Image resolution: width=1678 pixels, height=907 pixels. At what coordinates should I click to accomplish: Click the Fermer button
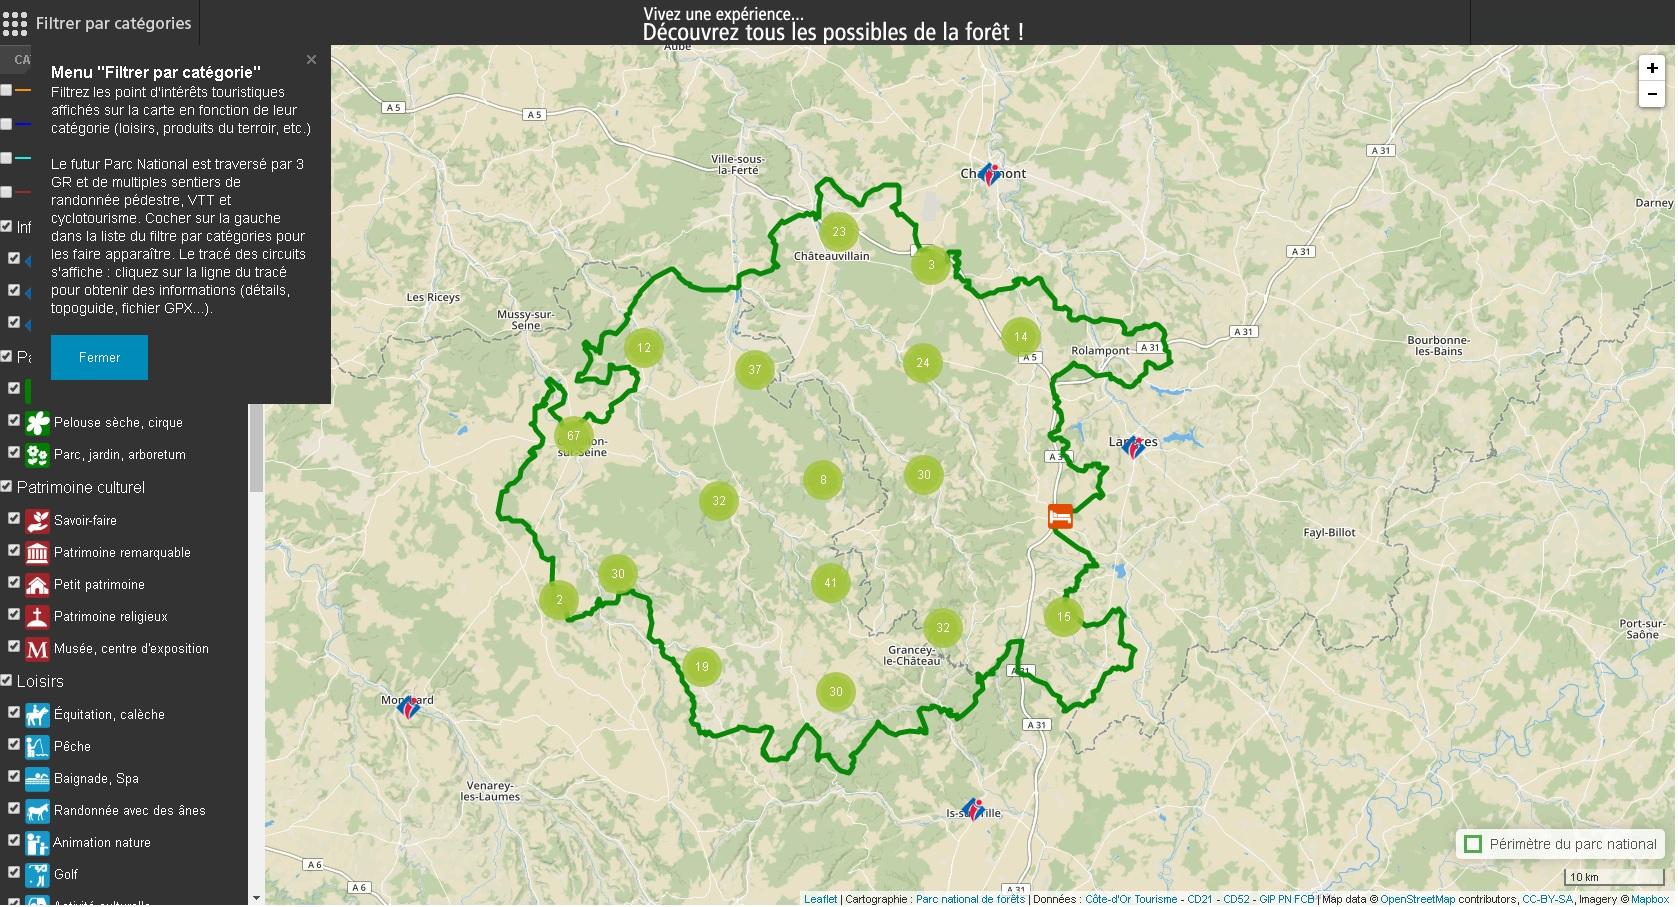[x=99, y=358]
